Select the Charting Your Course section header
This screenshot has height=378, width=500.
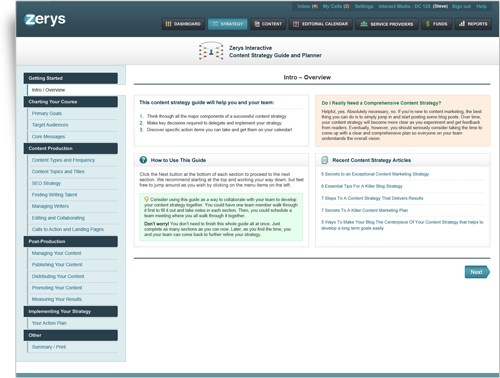[x=71, y=102]
